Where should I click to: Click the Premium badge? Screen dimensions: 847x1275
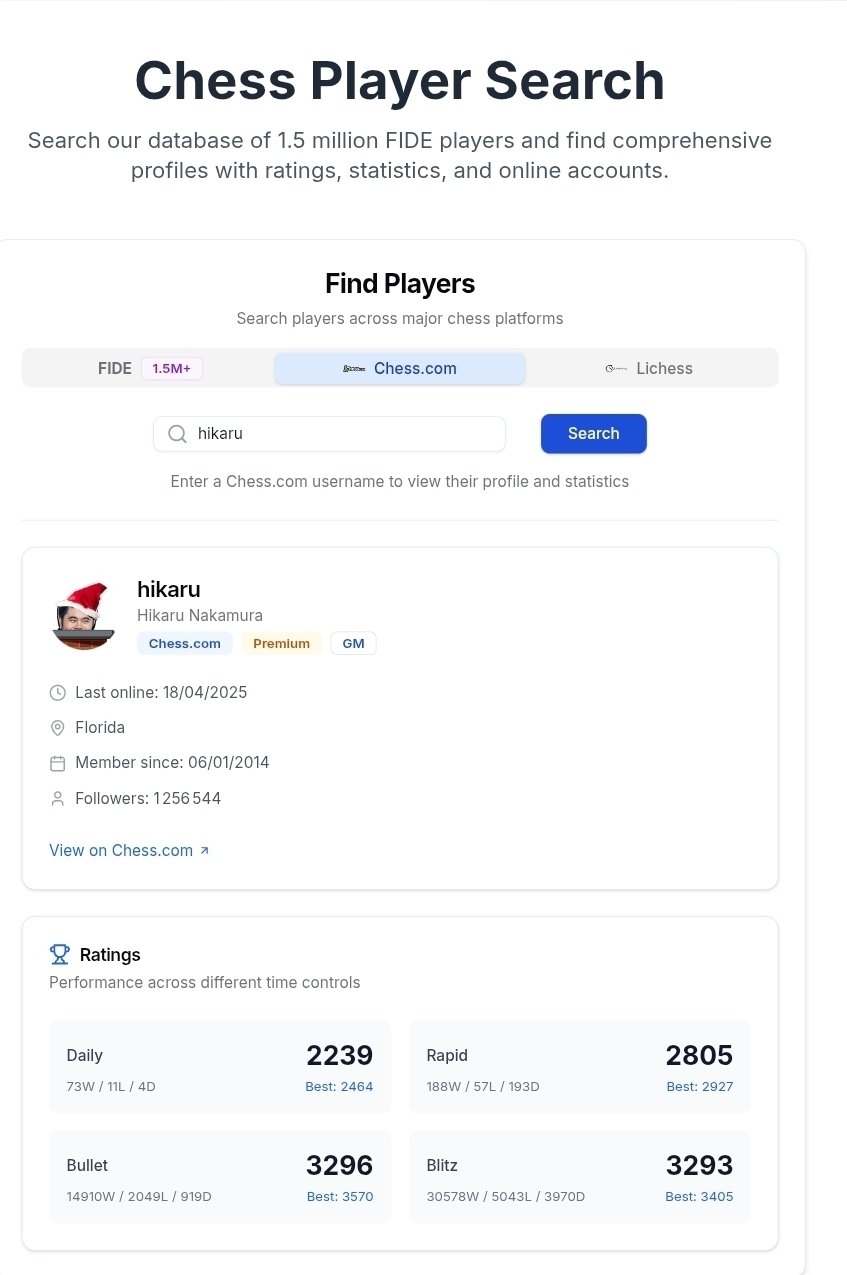pos(281,643)
